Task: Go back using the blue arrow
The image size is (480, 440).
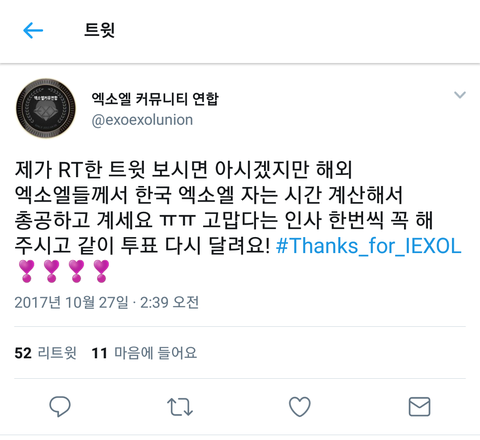Action: pyautogui.click(x=33, y=30)
